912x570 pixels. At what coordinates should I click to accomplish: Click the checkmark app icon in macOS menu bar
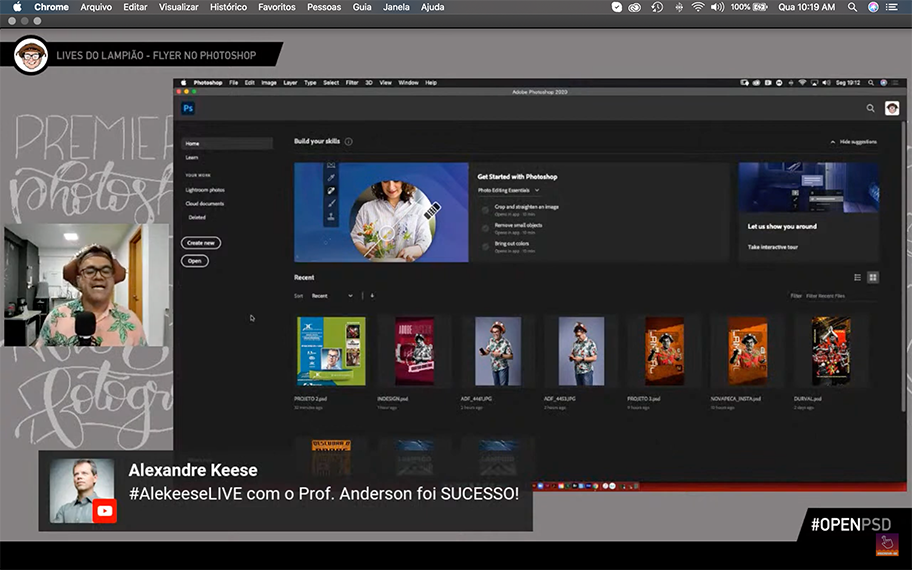coord(617,7)
